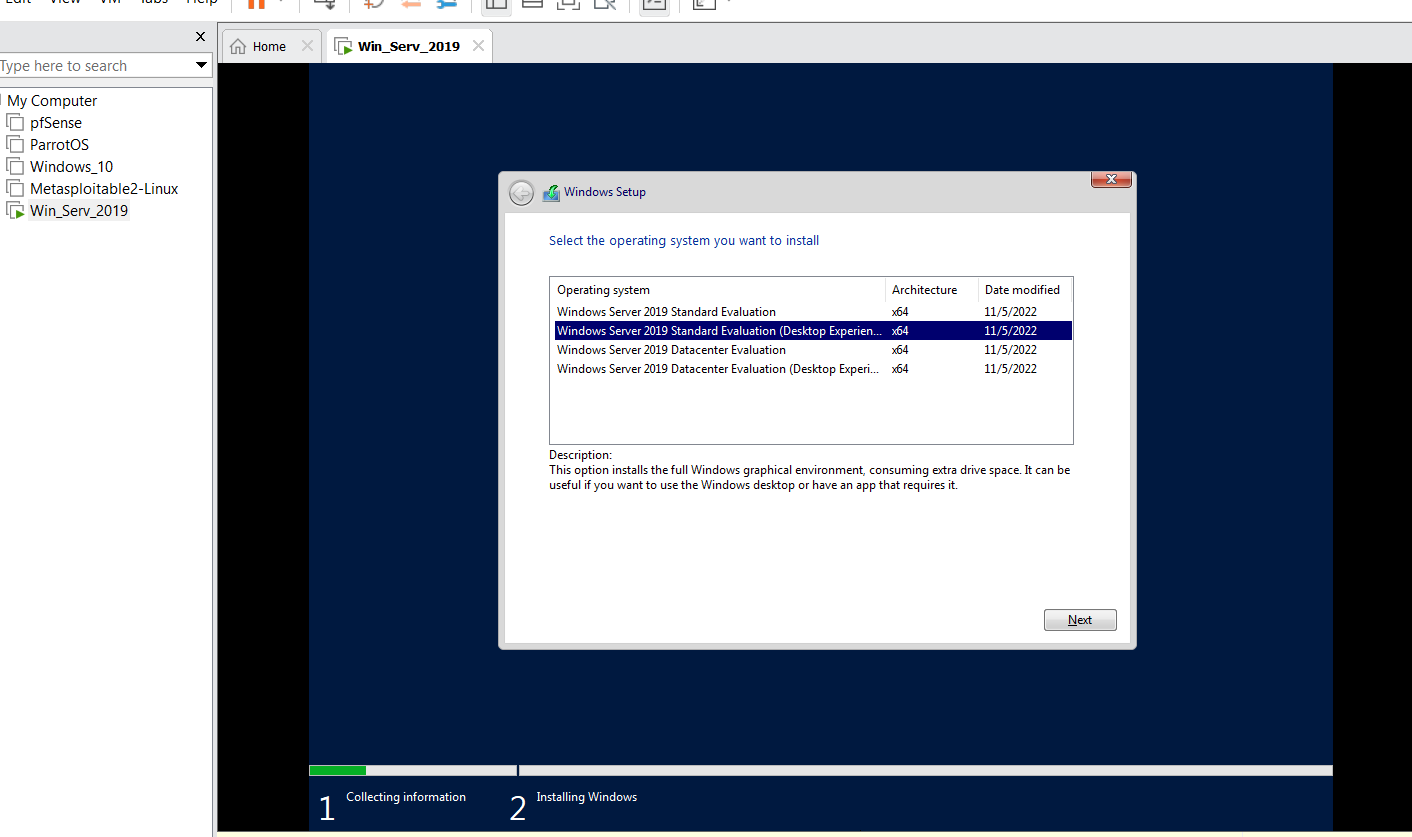Select the ParrotOS virtual machine
1412x837 pixels.
tap(59, 145)
